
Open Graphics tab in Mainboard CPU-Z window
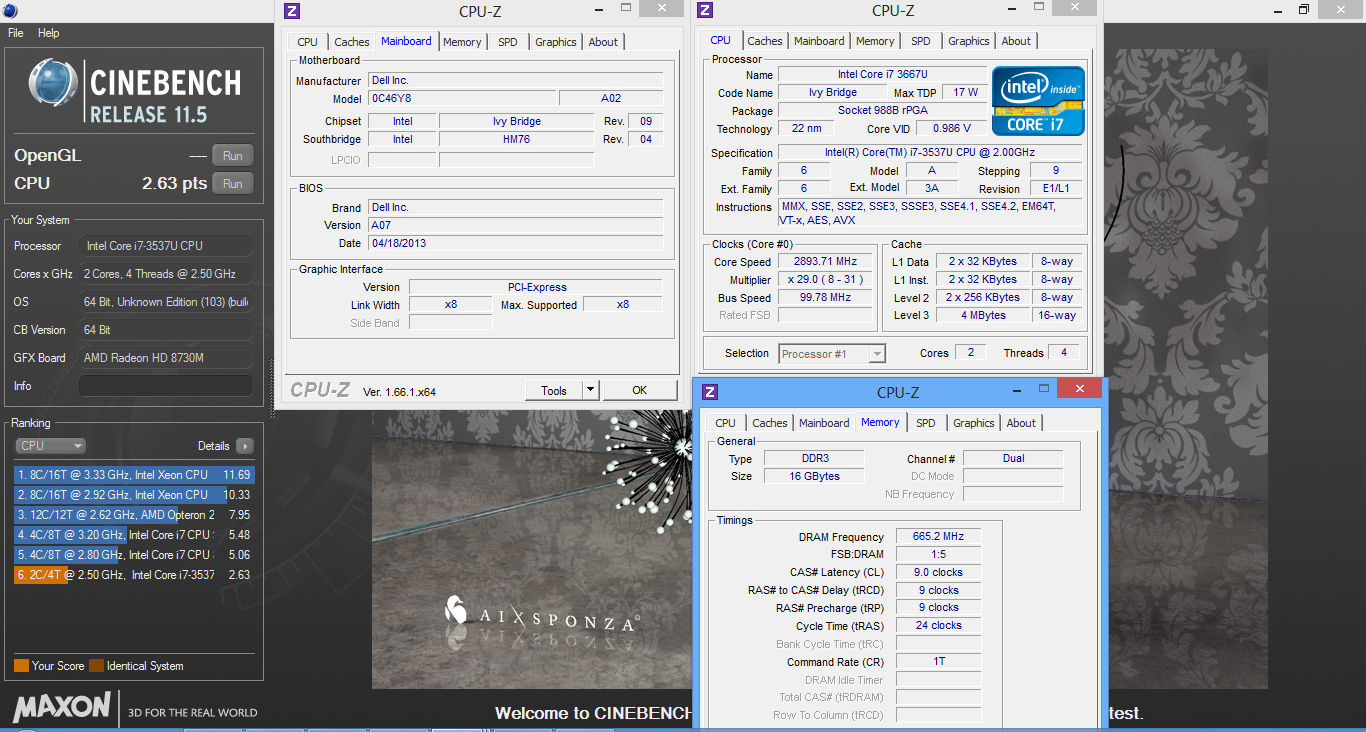(556, 42)
